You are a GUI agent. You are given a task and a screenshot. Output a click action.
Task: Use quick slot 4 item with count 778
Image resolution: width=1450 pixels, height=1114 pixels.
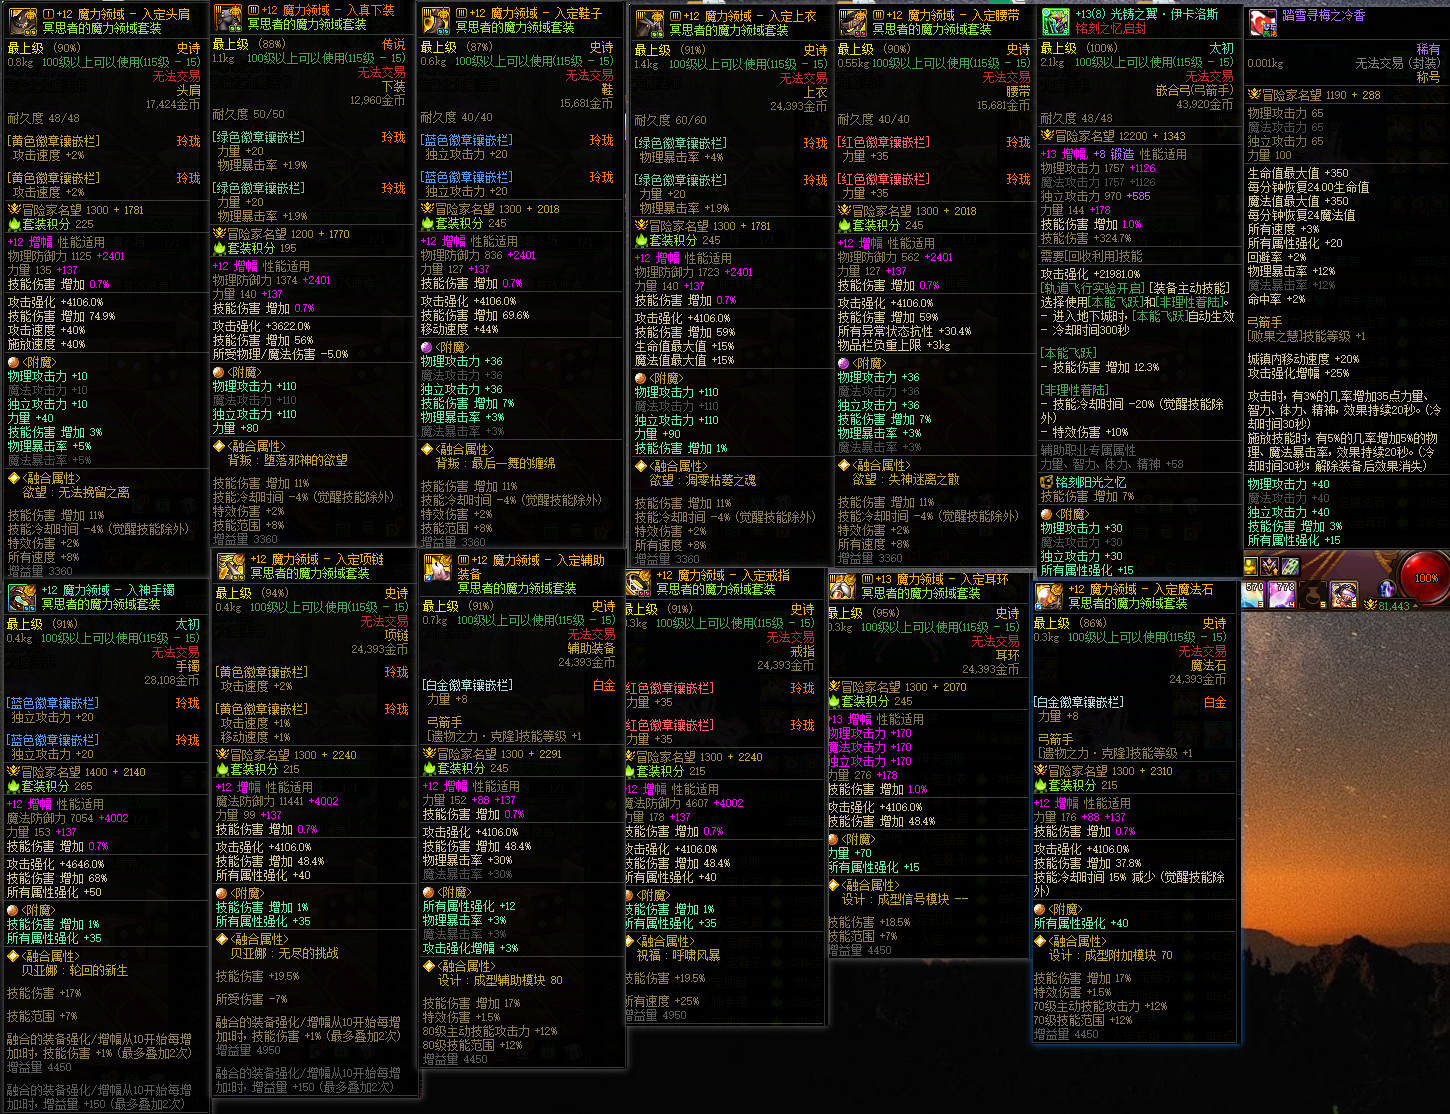click(1282, 595)
